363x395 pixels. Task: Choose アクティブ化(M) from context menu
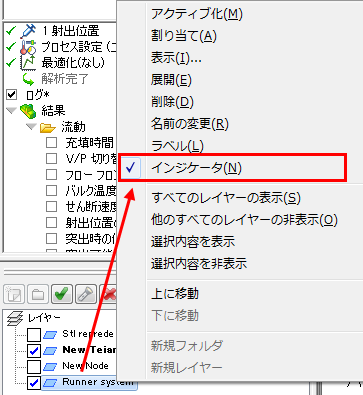point(197,14)
